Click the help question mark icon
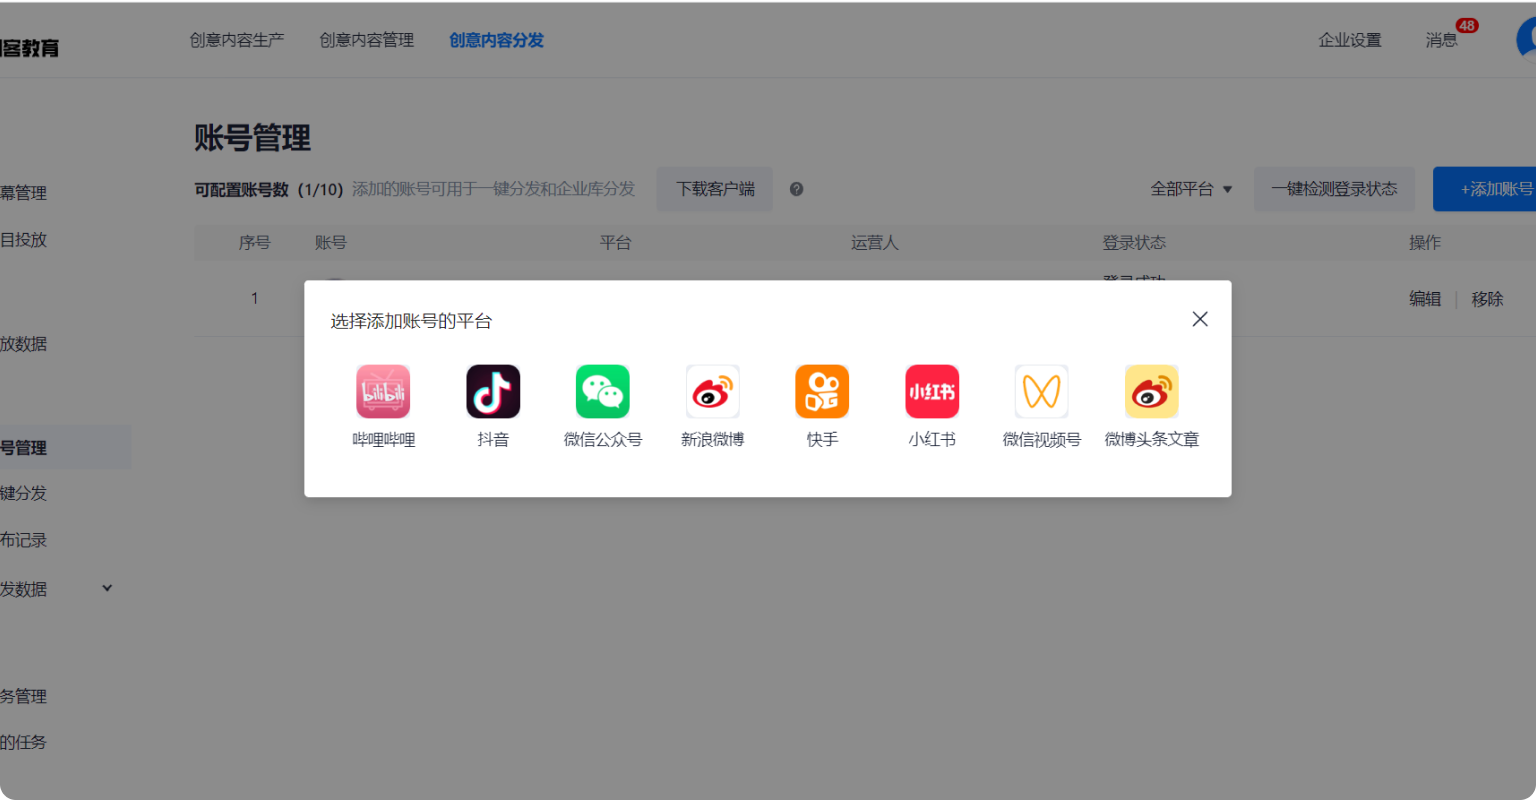This screenshot has height=800, width=1536. (x=796, y=189)
